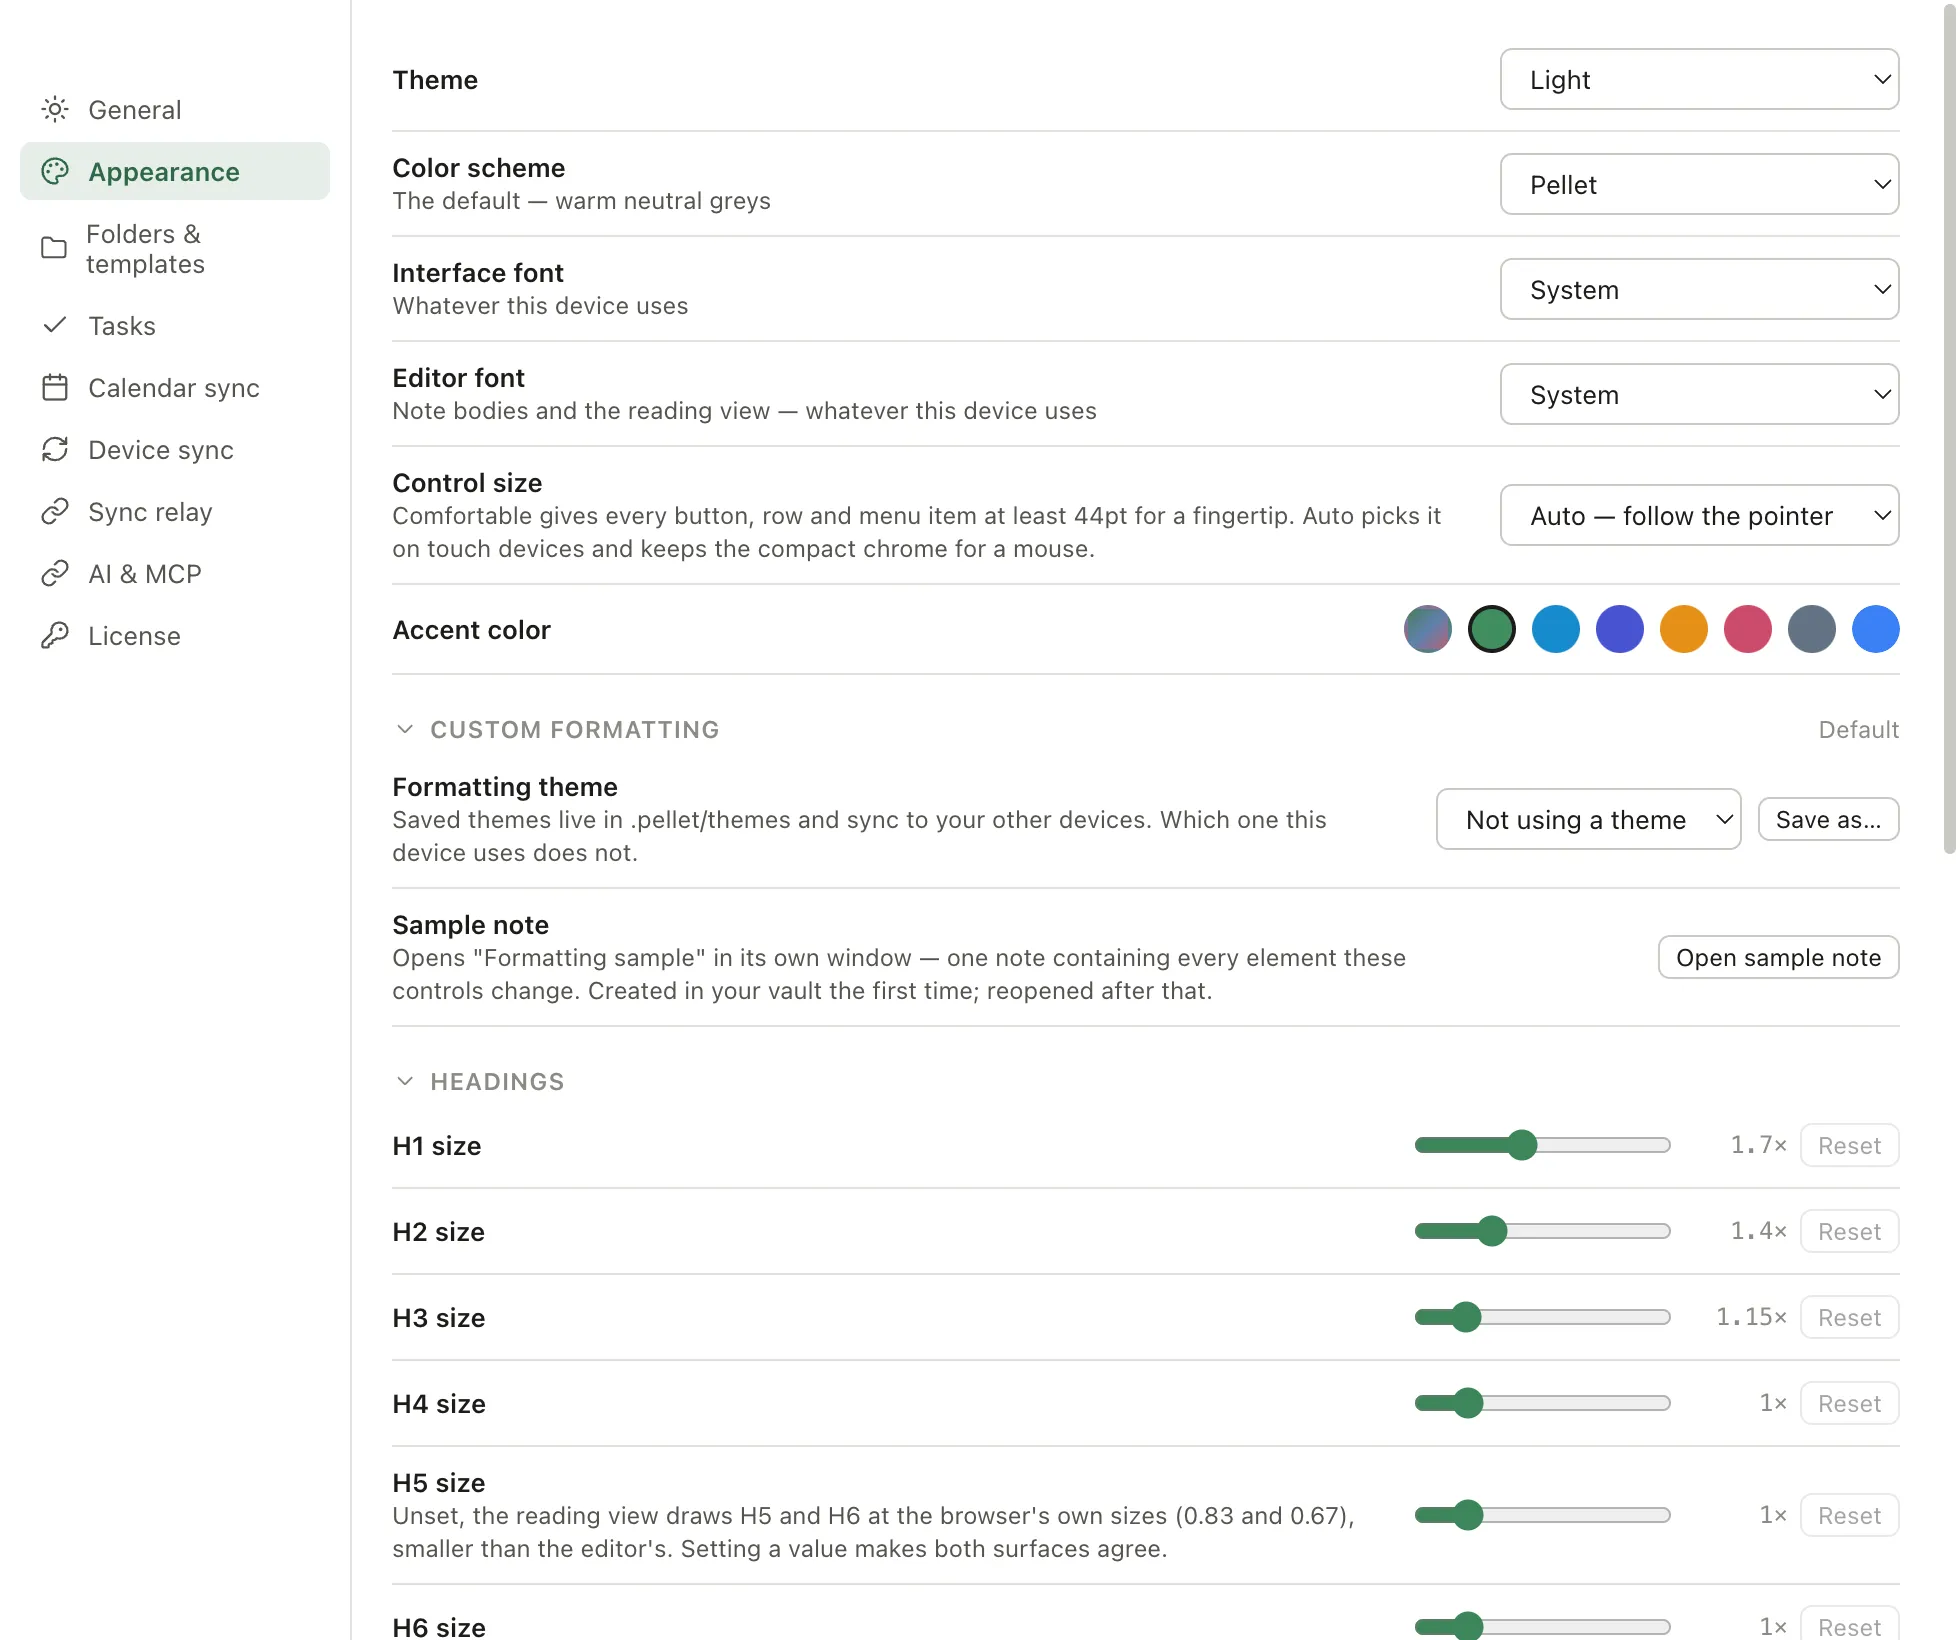1960x1640 pixels.
Task: Open the Theme dropdown showing Light
Action: point(1699,80)
